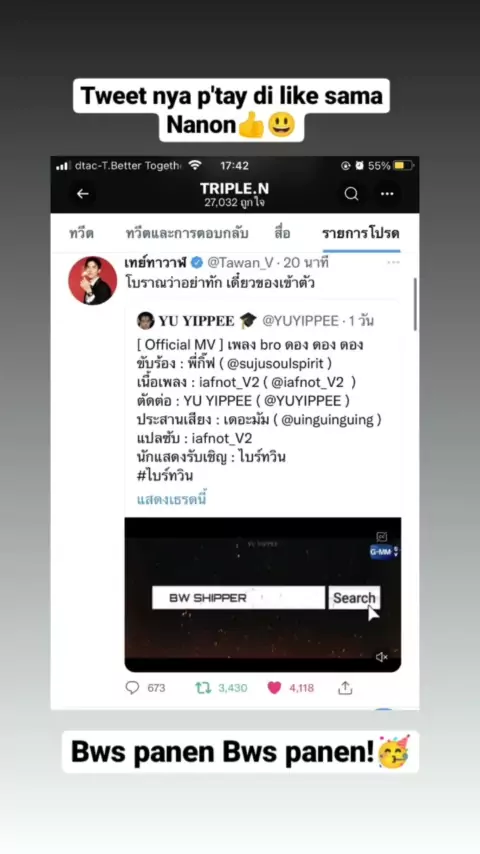Toggle the heart like with 4,118

[x=274, y=688]
